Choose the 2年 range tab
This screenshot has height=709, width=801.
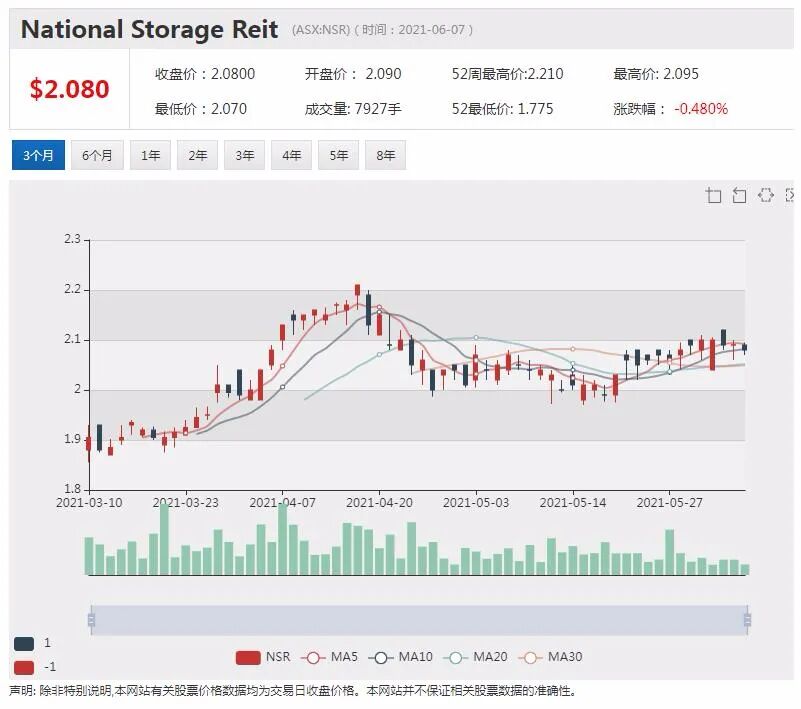point(198,155)
